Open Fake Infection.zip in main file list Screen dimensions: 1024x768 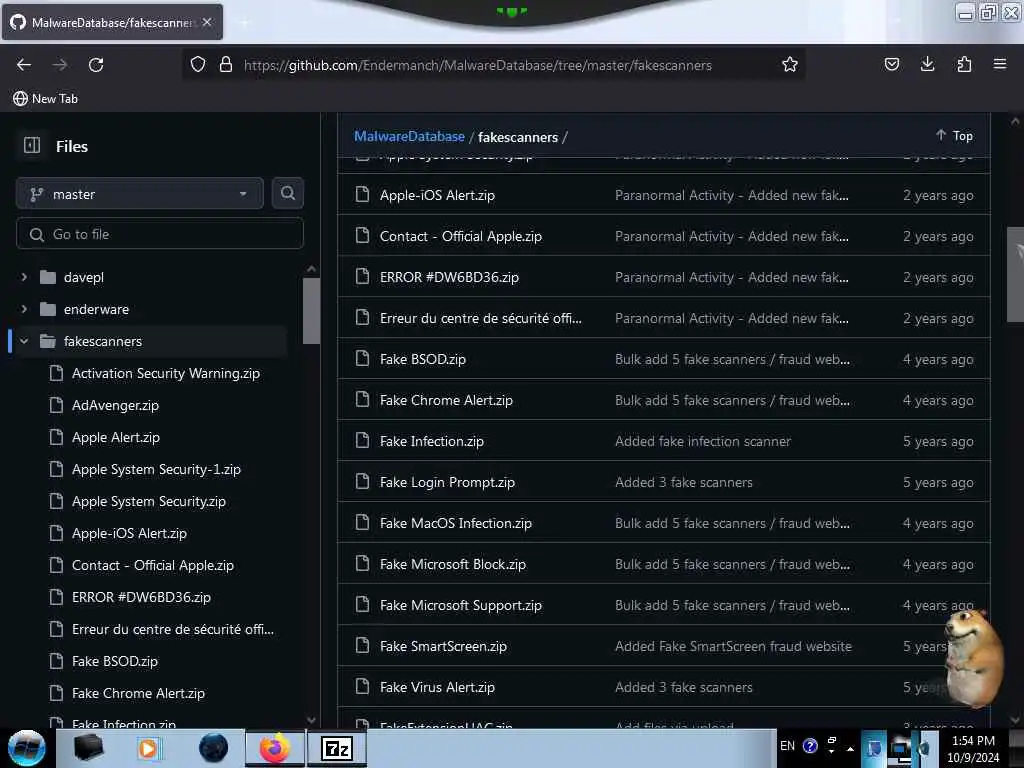click(x=432, y=441)
